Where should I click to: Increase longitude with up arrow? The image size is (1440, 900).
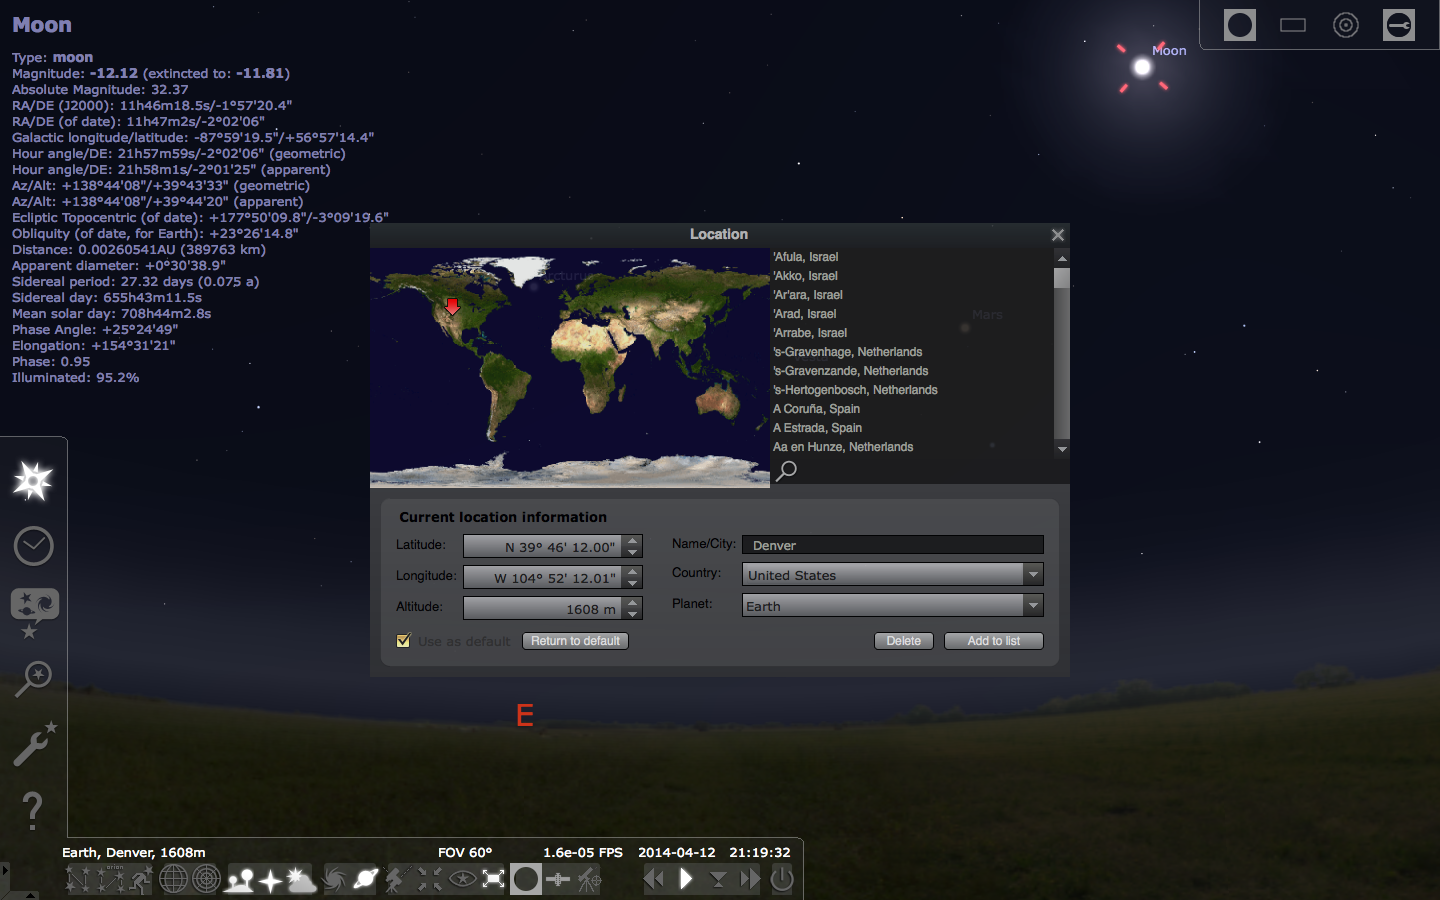[633, 572]
